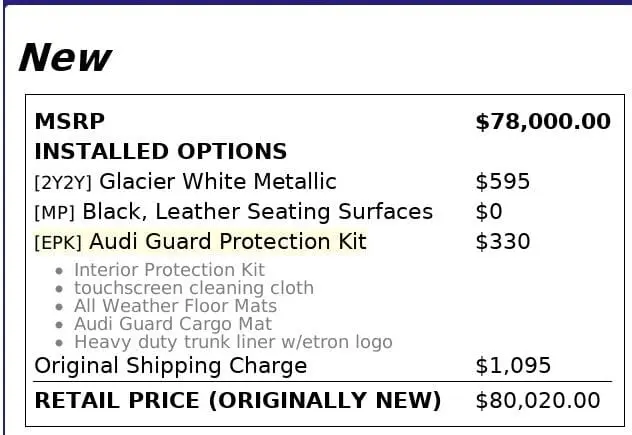Image resolution: width=632 pixels, height=435 pixels.
Task: Click the $80,020.00 retail price total
Action: [x=538, y=401]
